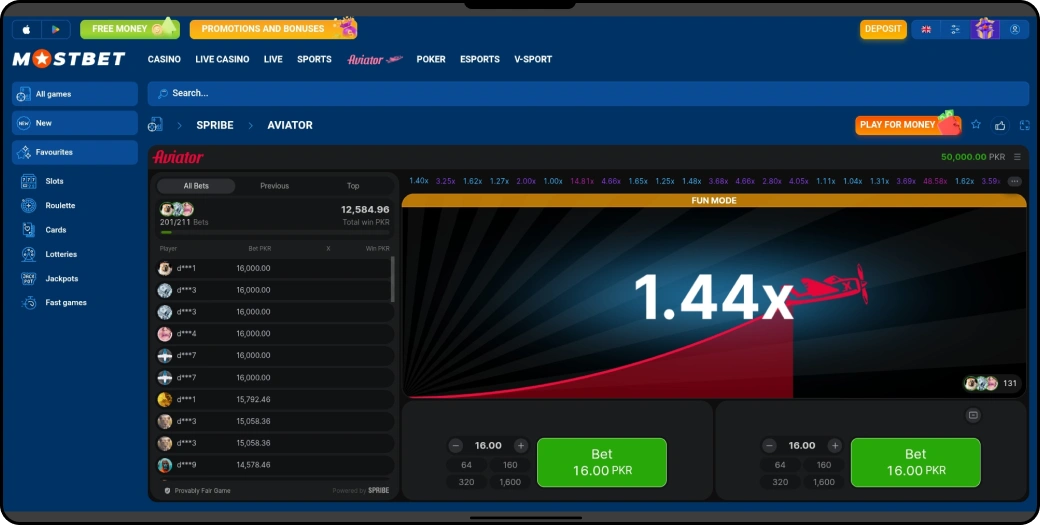Open SPORTS menu
Screen dimensions: 1040x525
click(x=314, y=59)
